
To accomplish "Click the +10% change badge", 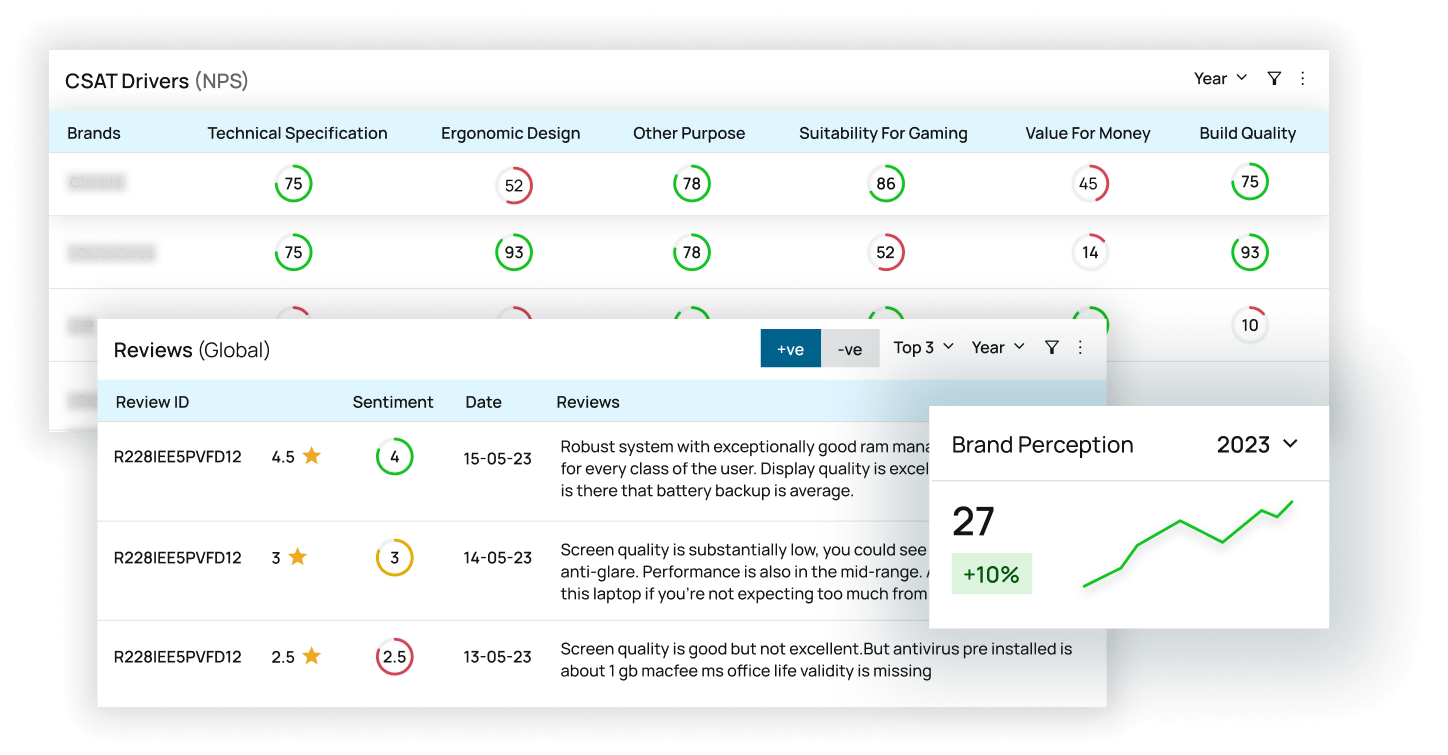I will coord(991,574).
